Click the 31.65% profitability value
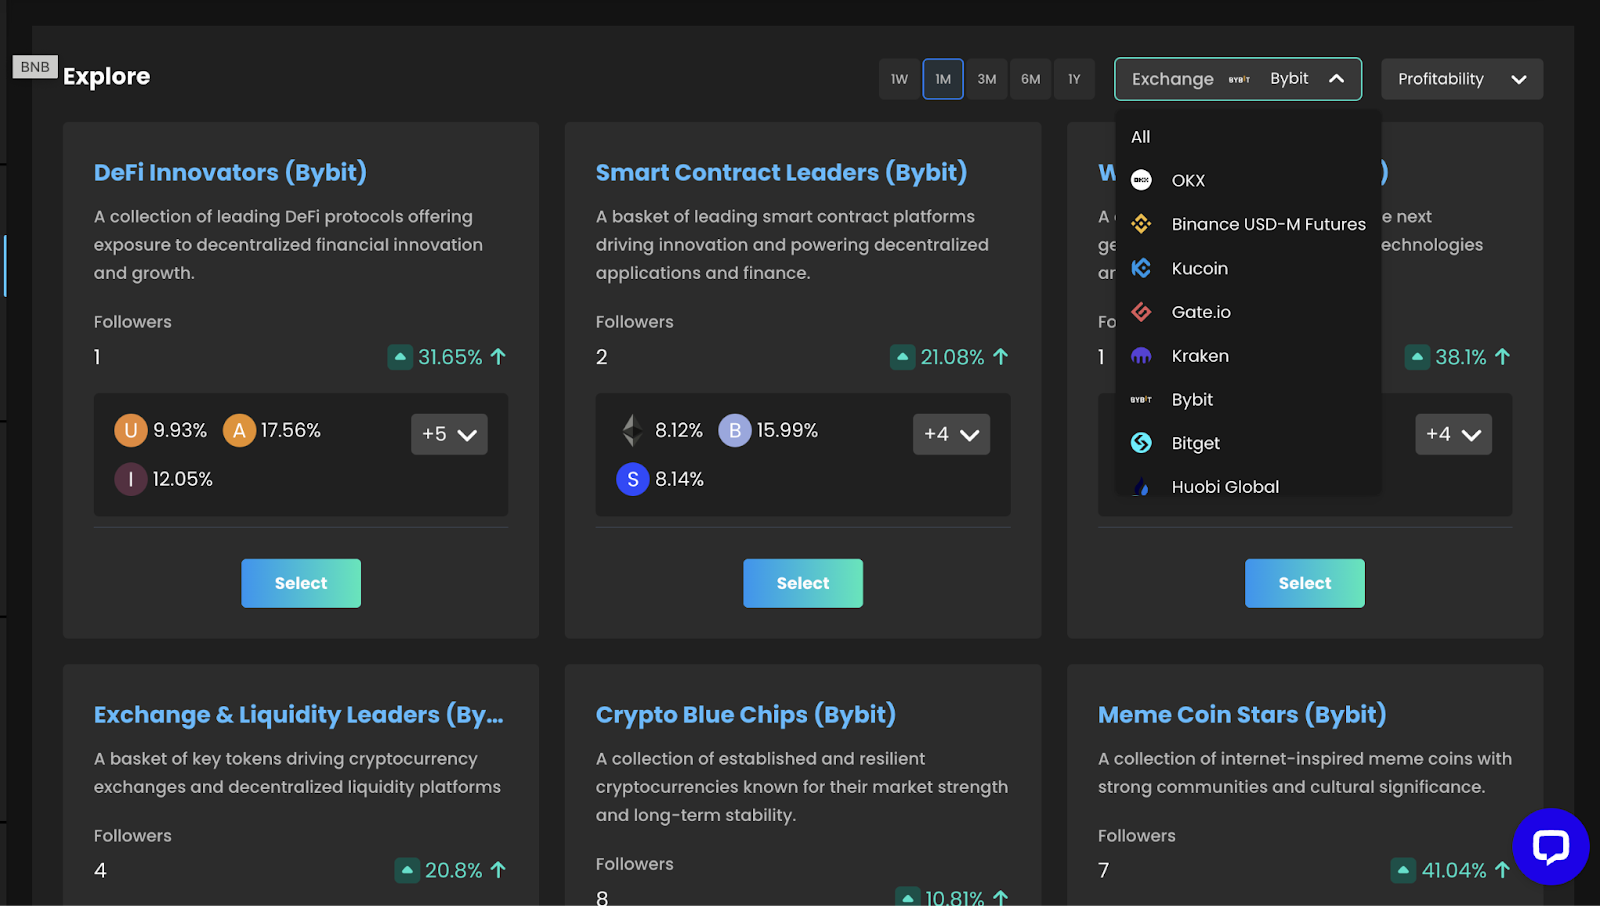This screenshot has width=1600, height=906. (450, 357)
